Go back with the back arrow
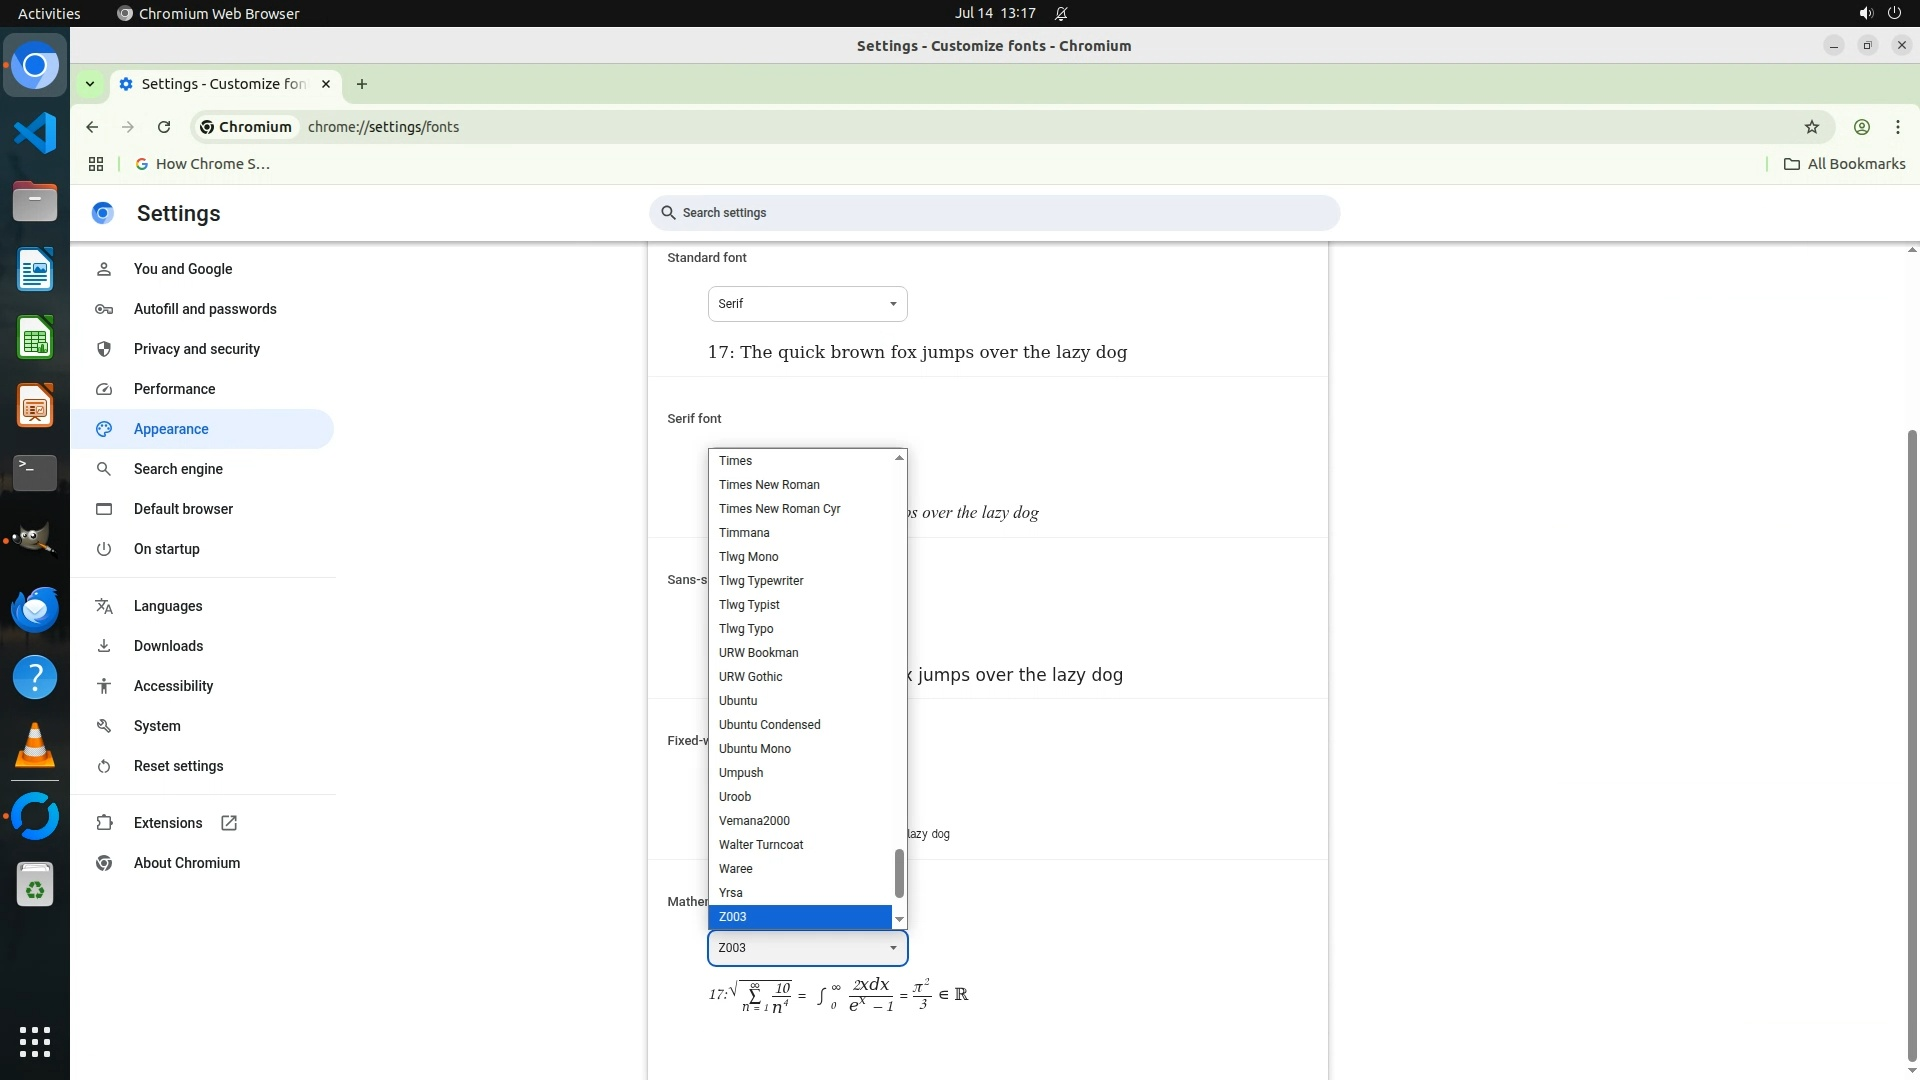The height and width of the screenshot is (1080, 1920). tap(92, 127)
